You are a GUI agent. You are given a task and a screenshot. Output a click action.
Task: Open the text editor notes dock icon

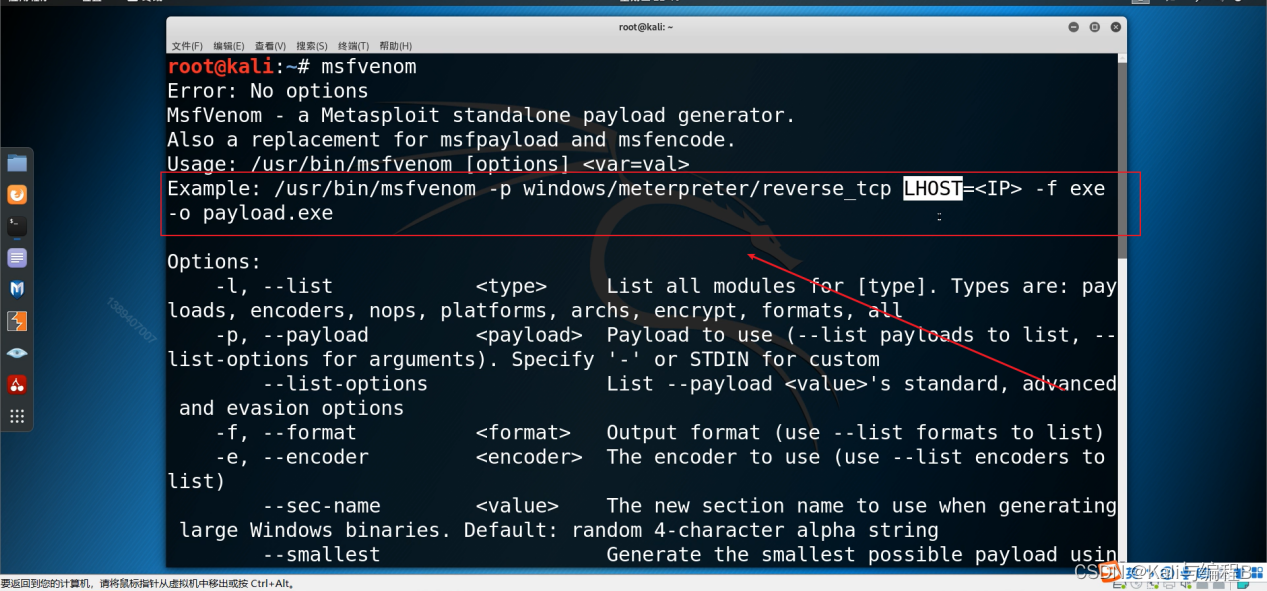(x=17, y=258)
